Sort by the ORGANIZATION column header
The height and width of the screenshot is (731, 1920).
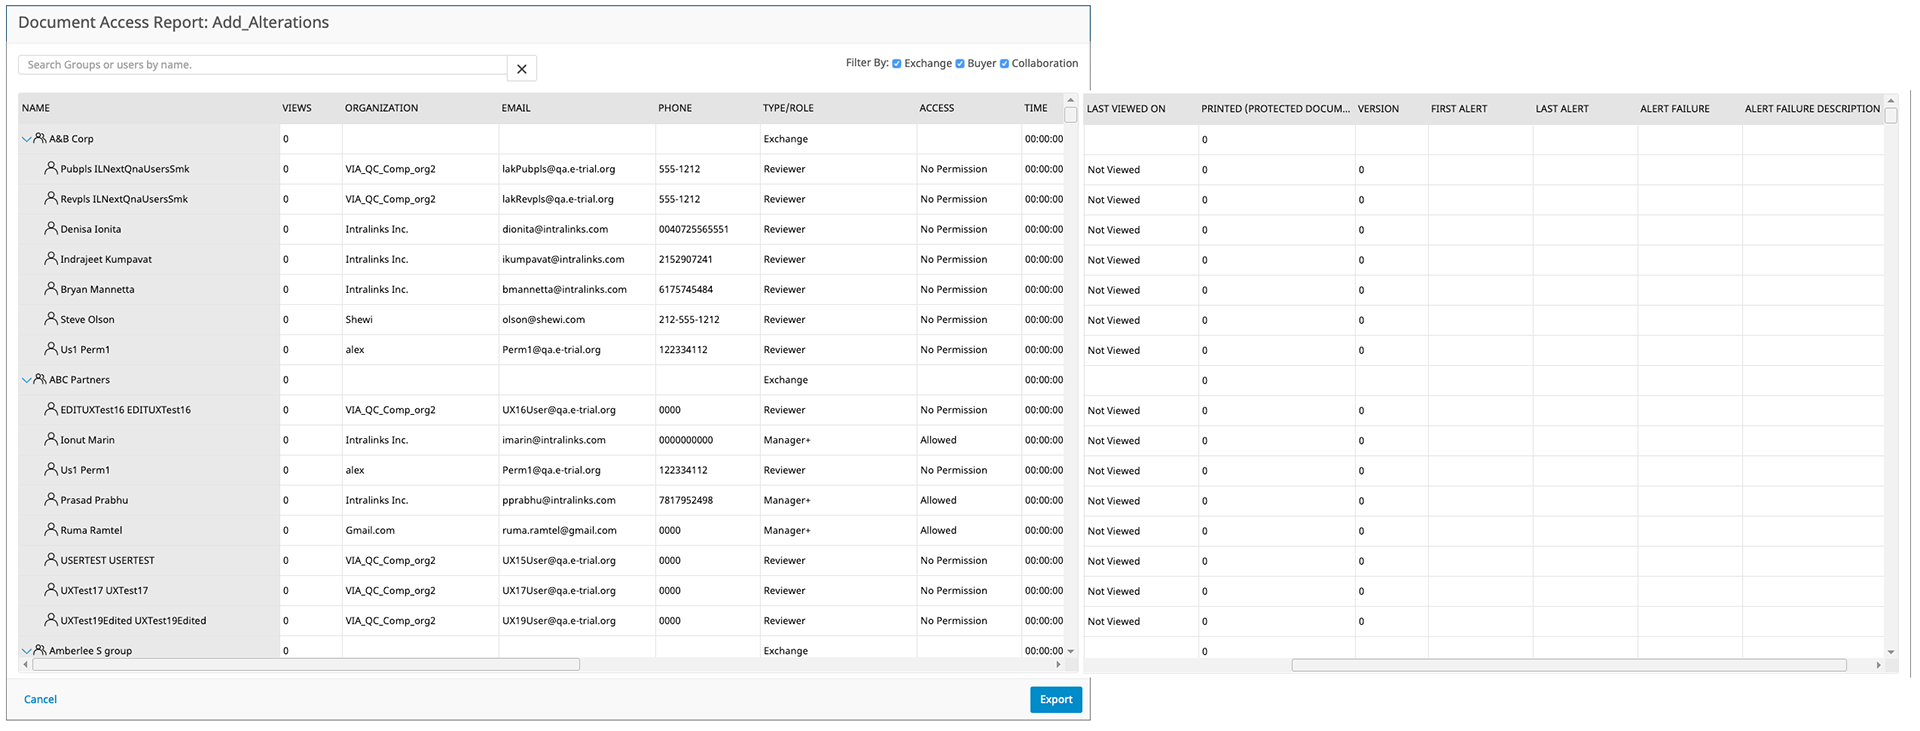(382, 108)
